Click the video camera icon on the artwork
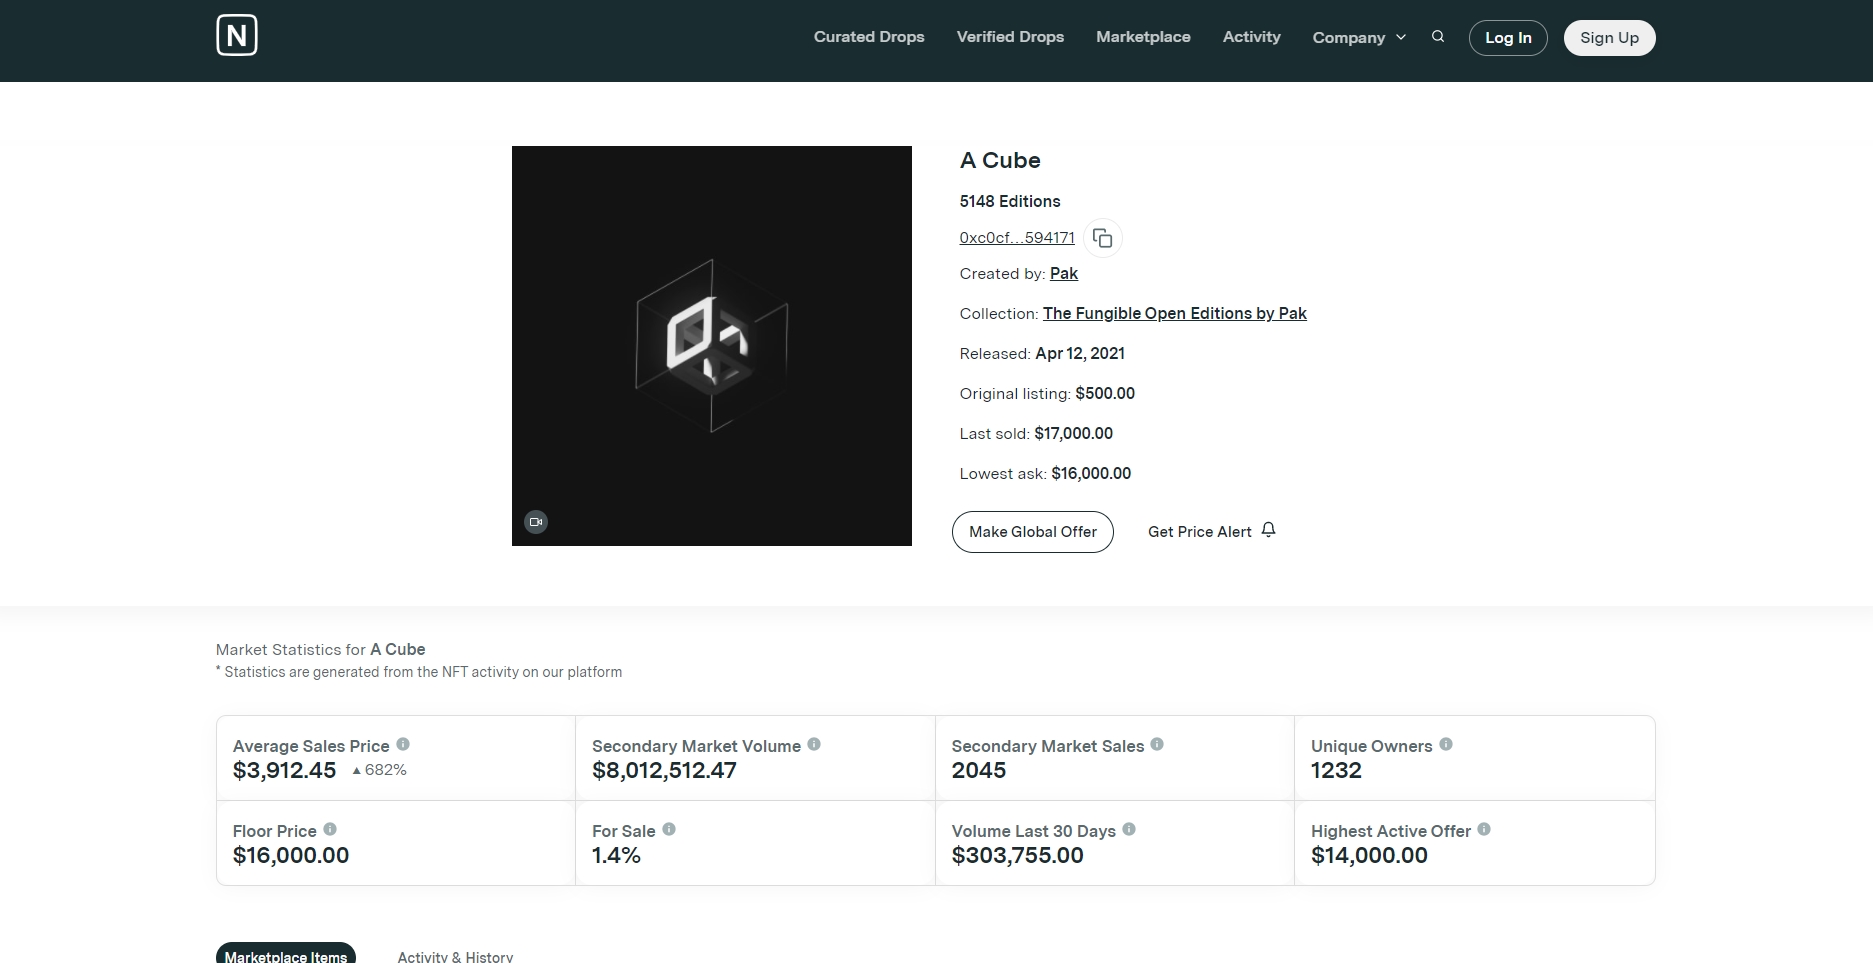Image resolution: width=1873 pixels, height=963 pixels. point(536,522)
